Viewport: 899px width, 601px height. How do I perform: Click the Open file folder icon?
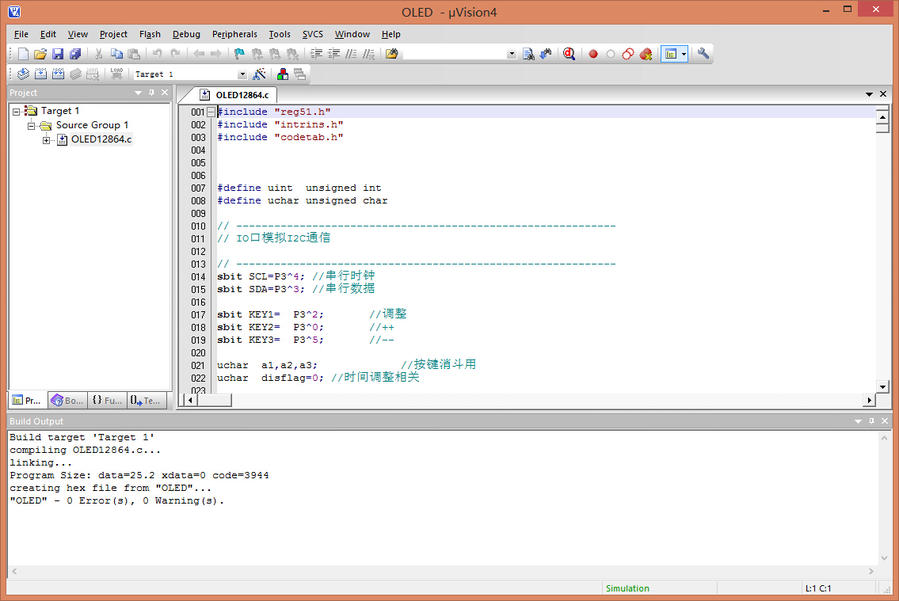pyautogui.click(x=41, y=54)
